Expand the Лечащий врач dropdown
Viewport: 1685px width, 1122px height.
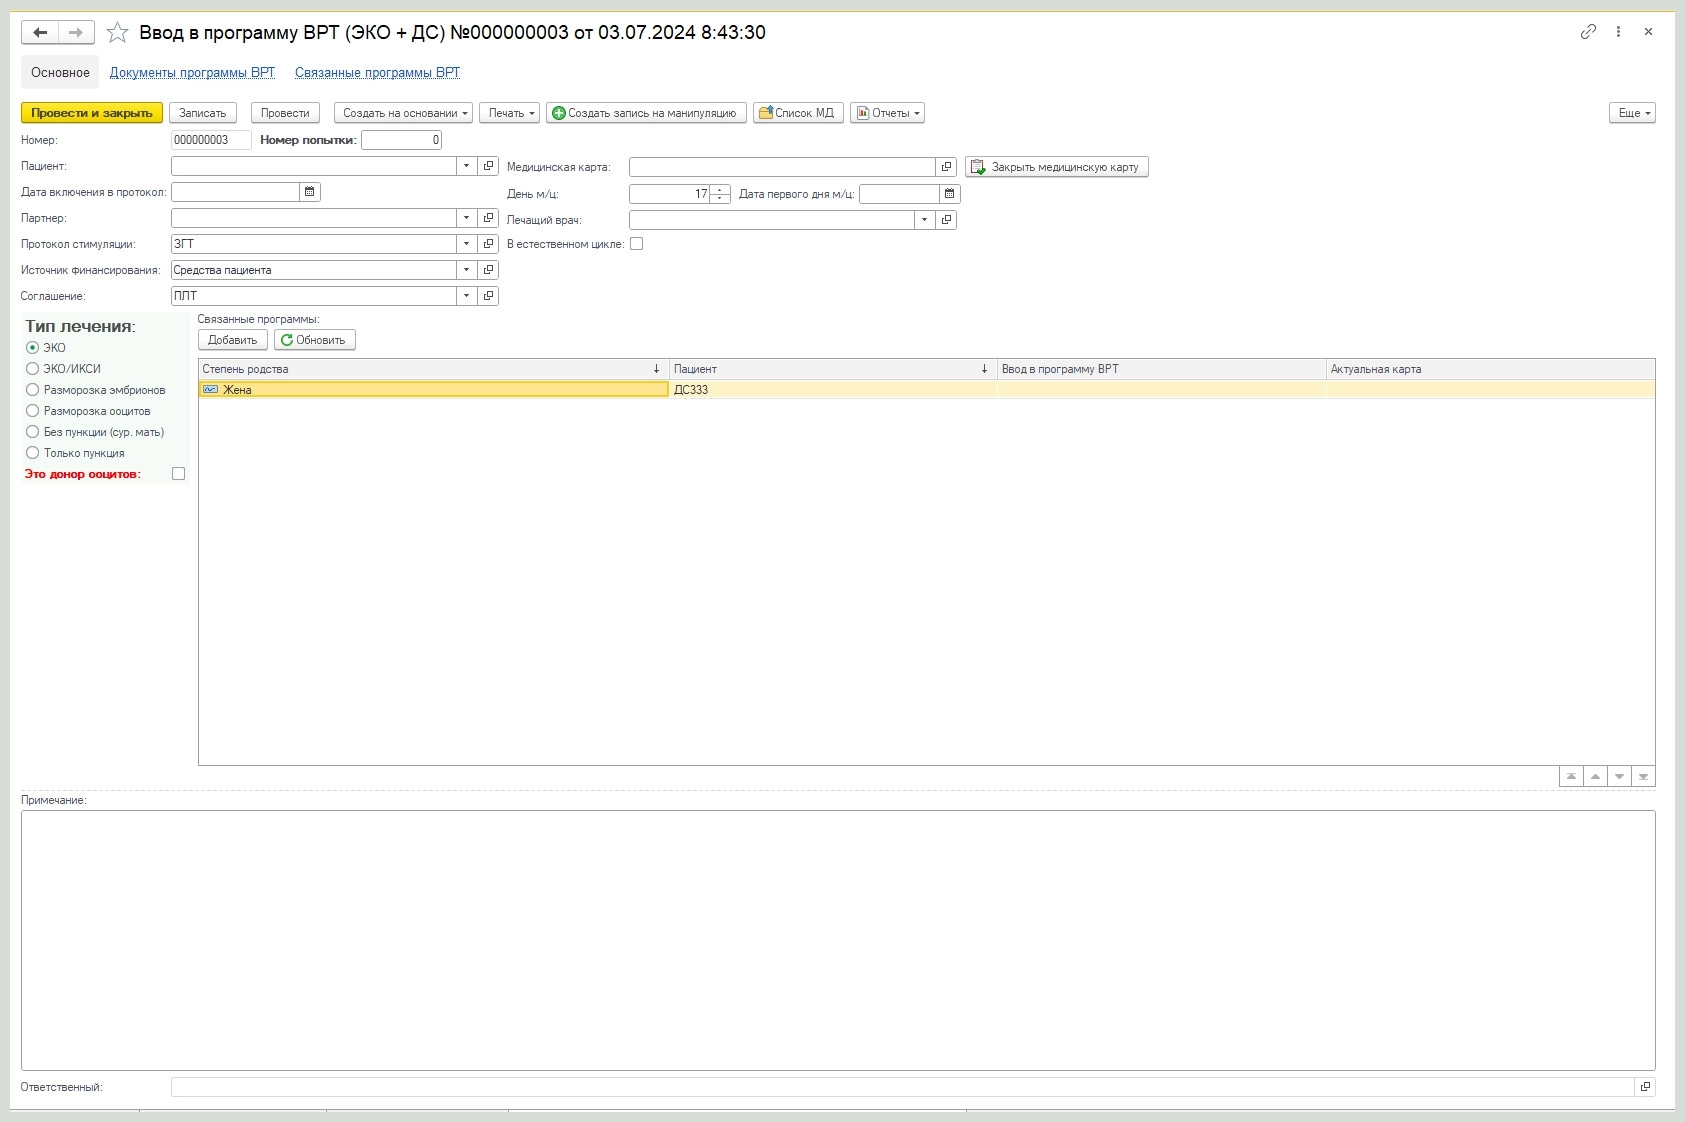click(x=924, y=220)
